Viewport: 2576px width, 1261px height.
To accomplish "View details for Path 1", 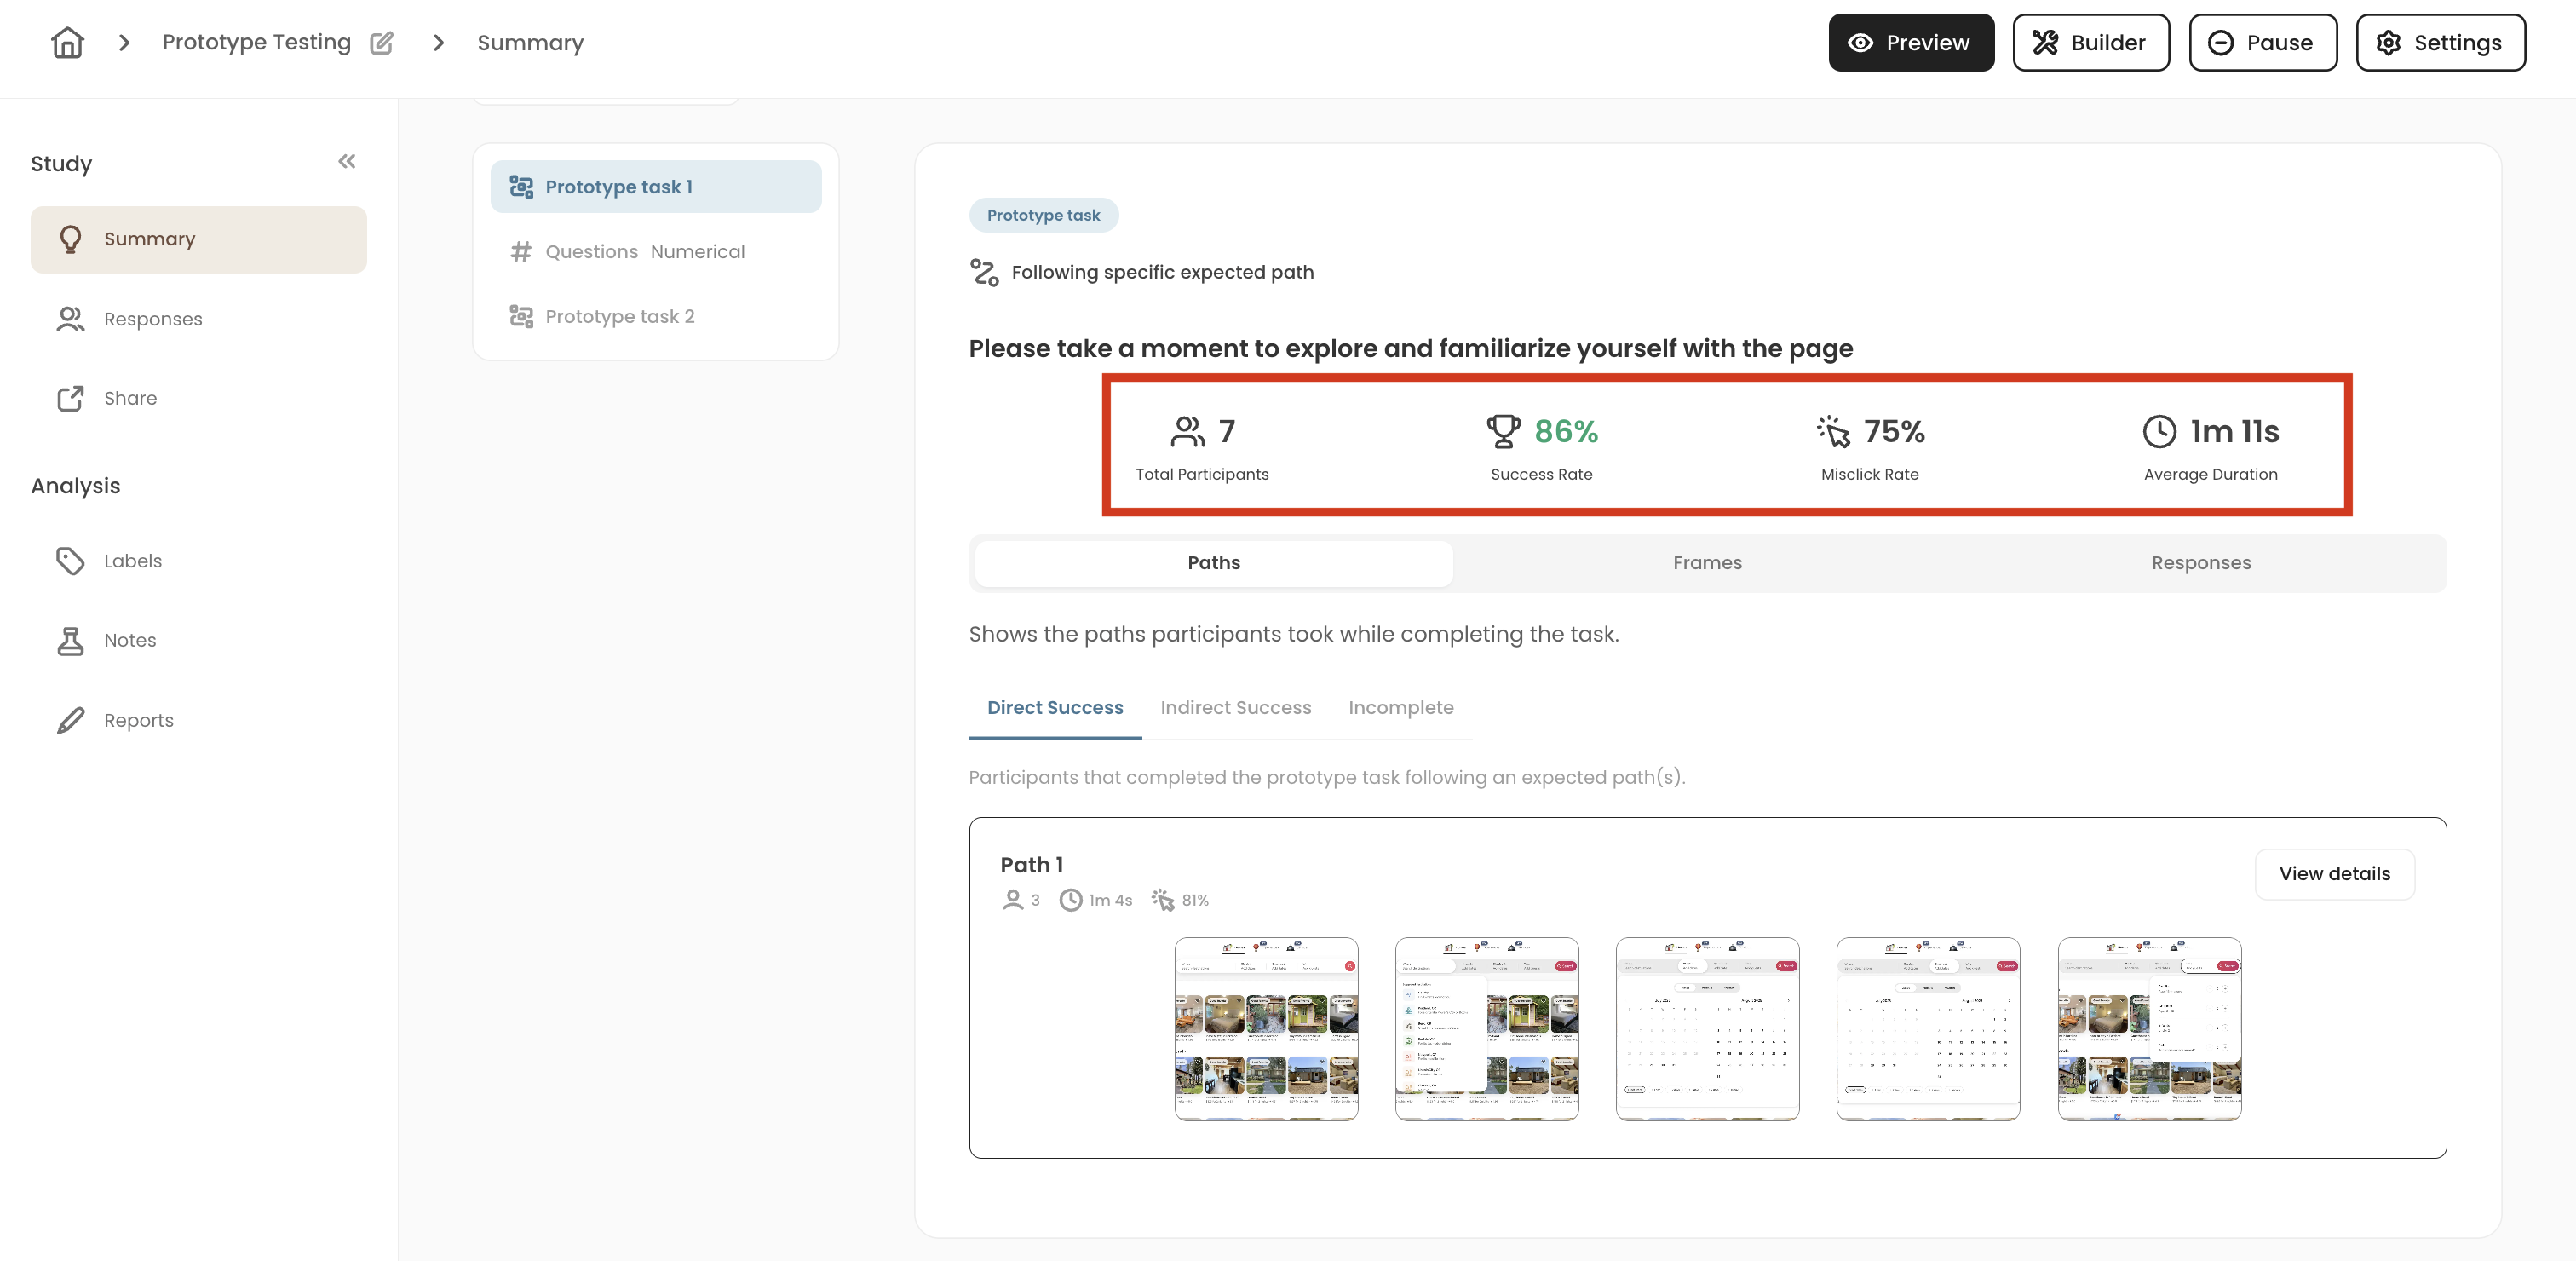I will pos(2334,875).
